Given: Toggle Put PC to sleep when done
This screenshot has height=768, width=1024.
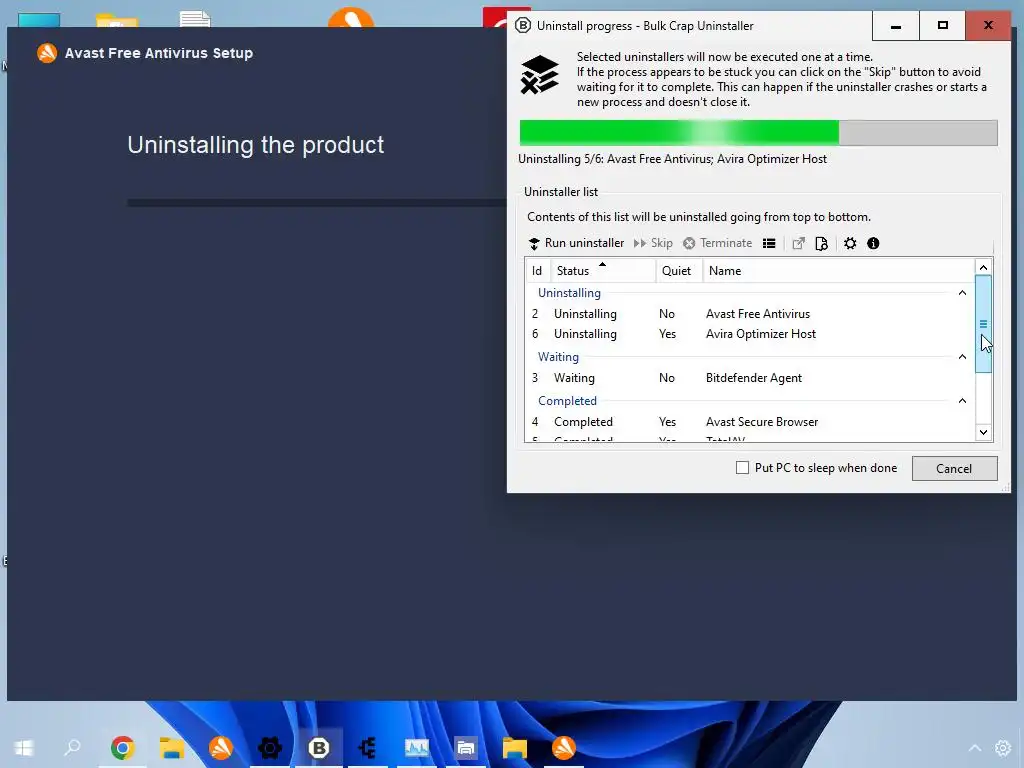Looking at the screenshot, I should 743,468.
